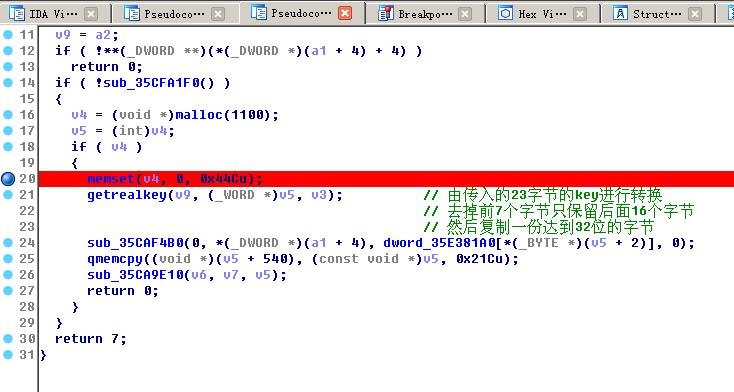The width and height of the screenshot is (734, 392).
Task: Toggle breakpoint dot on line 18
Action: [x=7, y=147]
